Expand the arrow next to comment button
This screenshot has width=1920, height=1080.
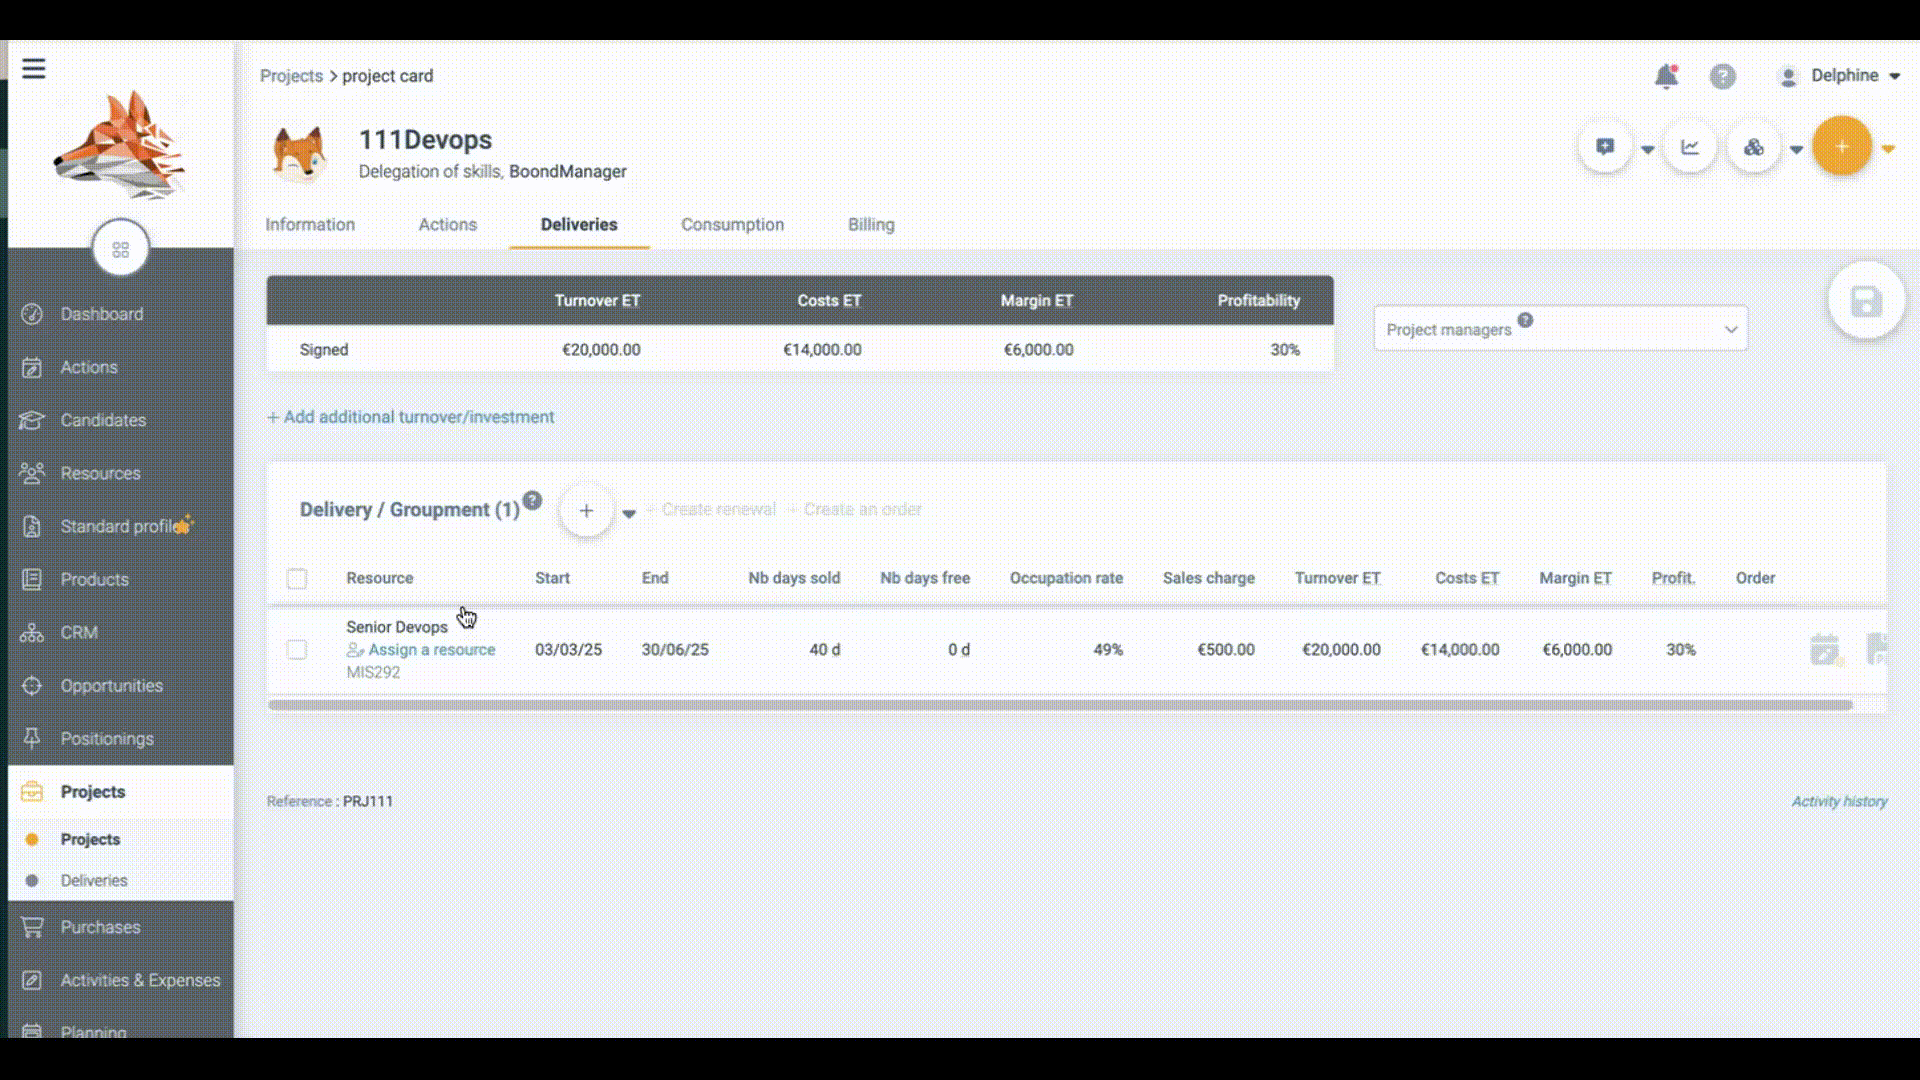pyautogui.click(x=1647, y=150)
